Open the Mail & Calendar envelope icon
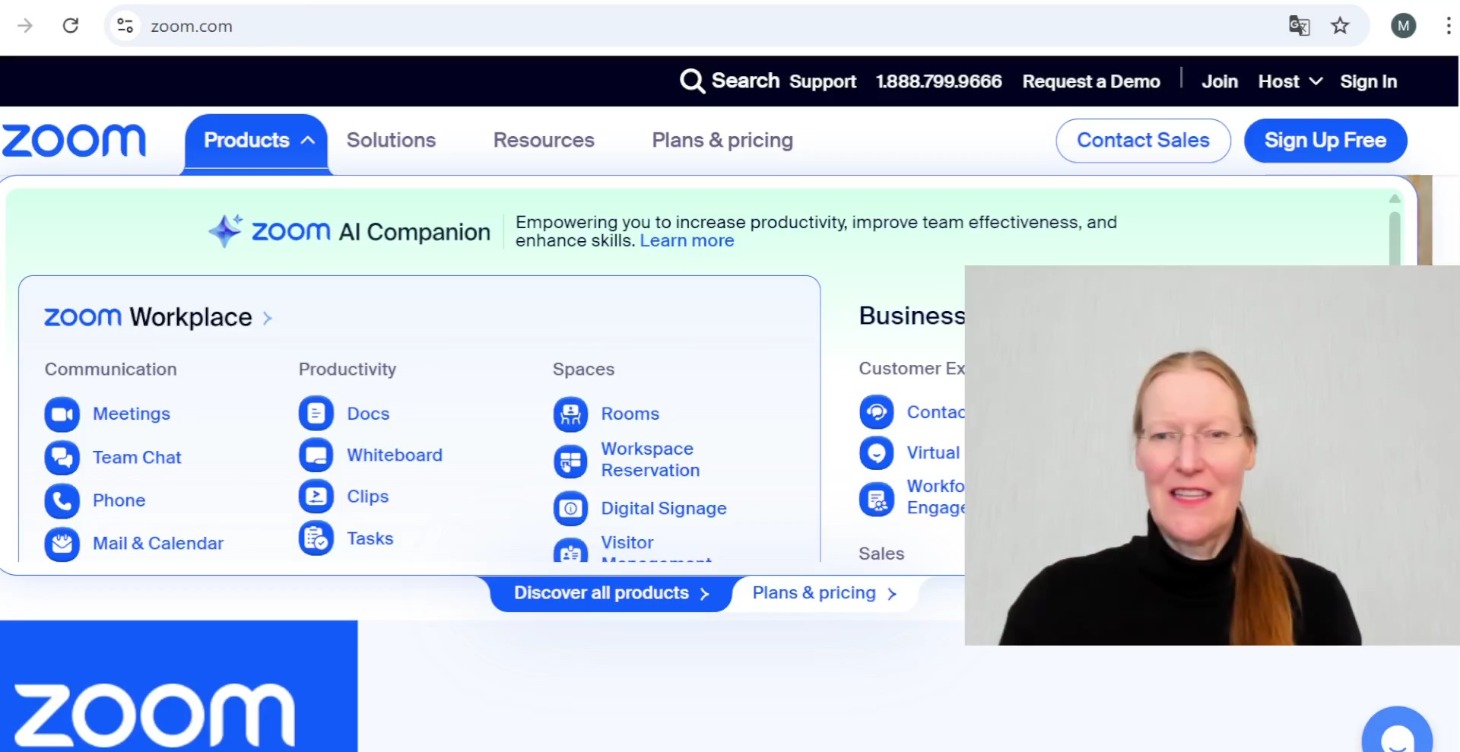1460x752 pixels. (62, 543)
